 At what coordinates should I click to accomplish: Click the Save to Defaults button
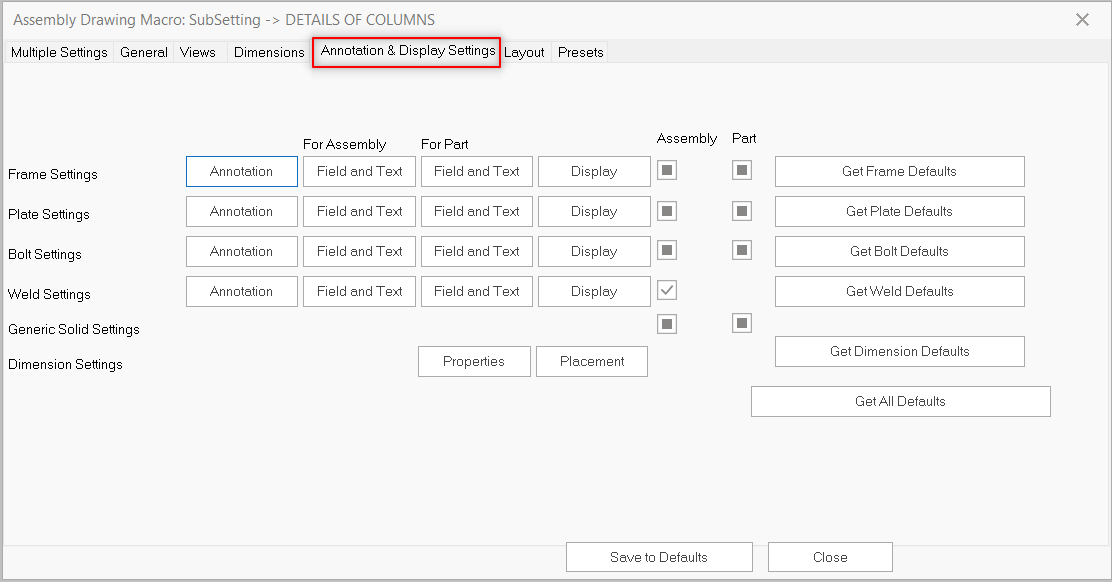tap(659, 557)
